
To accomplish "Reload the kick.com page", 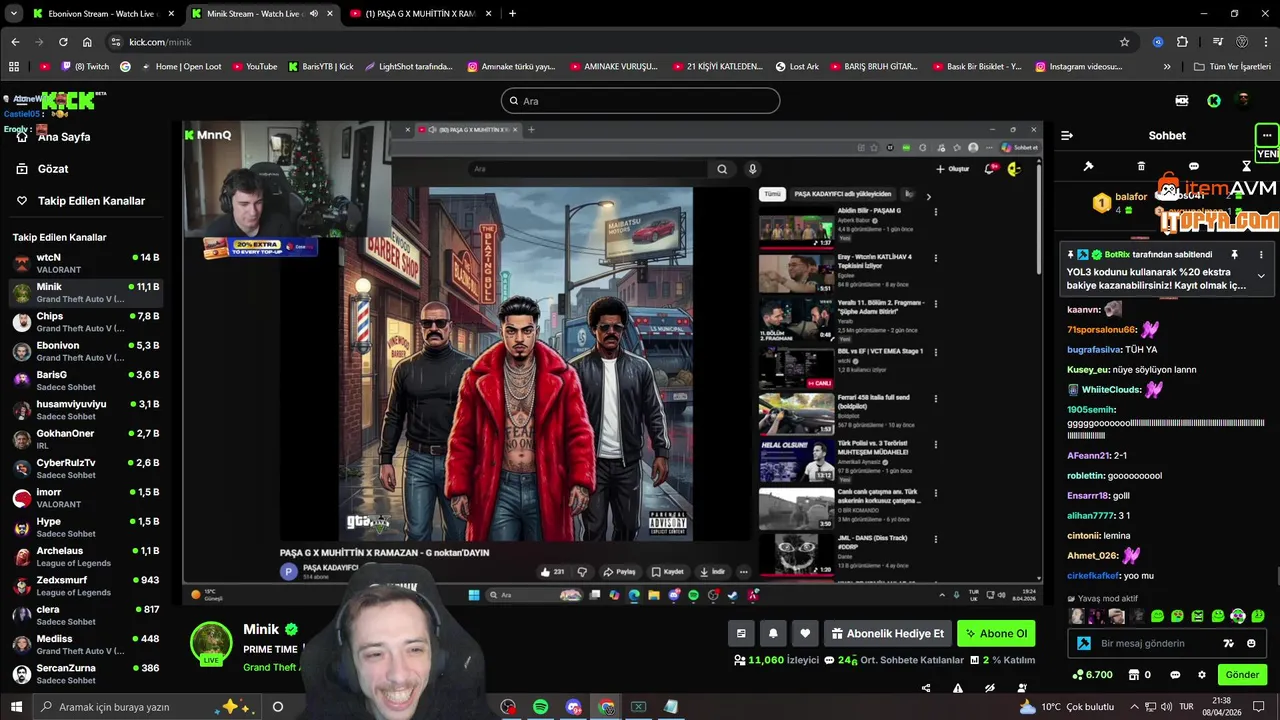I will [63, 42].
